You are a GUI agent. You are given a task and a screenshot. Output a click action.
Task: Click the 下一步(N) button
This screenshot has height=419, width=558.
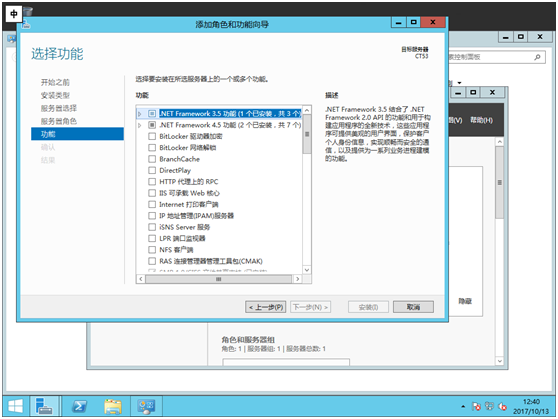(310, 307)
